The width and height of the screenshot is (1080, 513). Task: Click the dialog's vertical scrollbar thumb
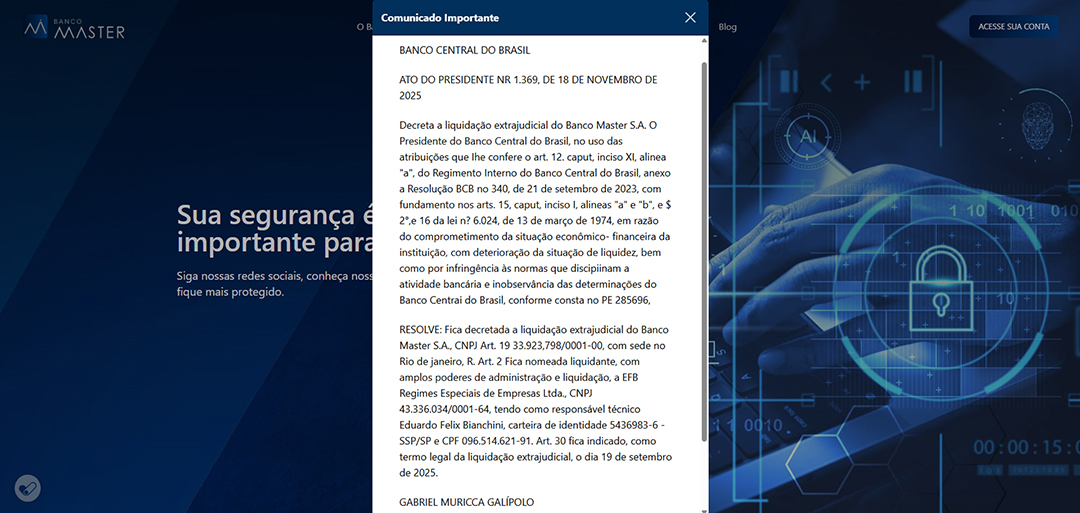[703, 251]
